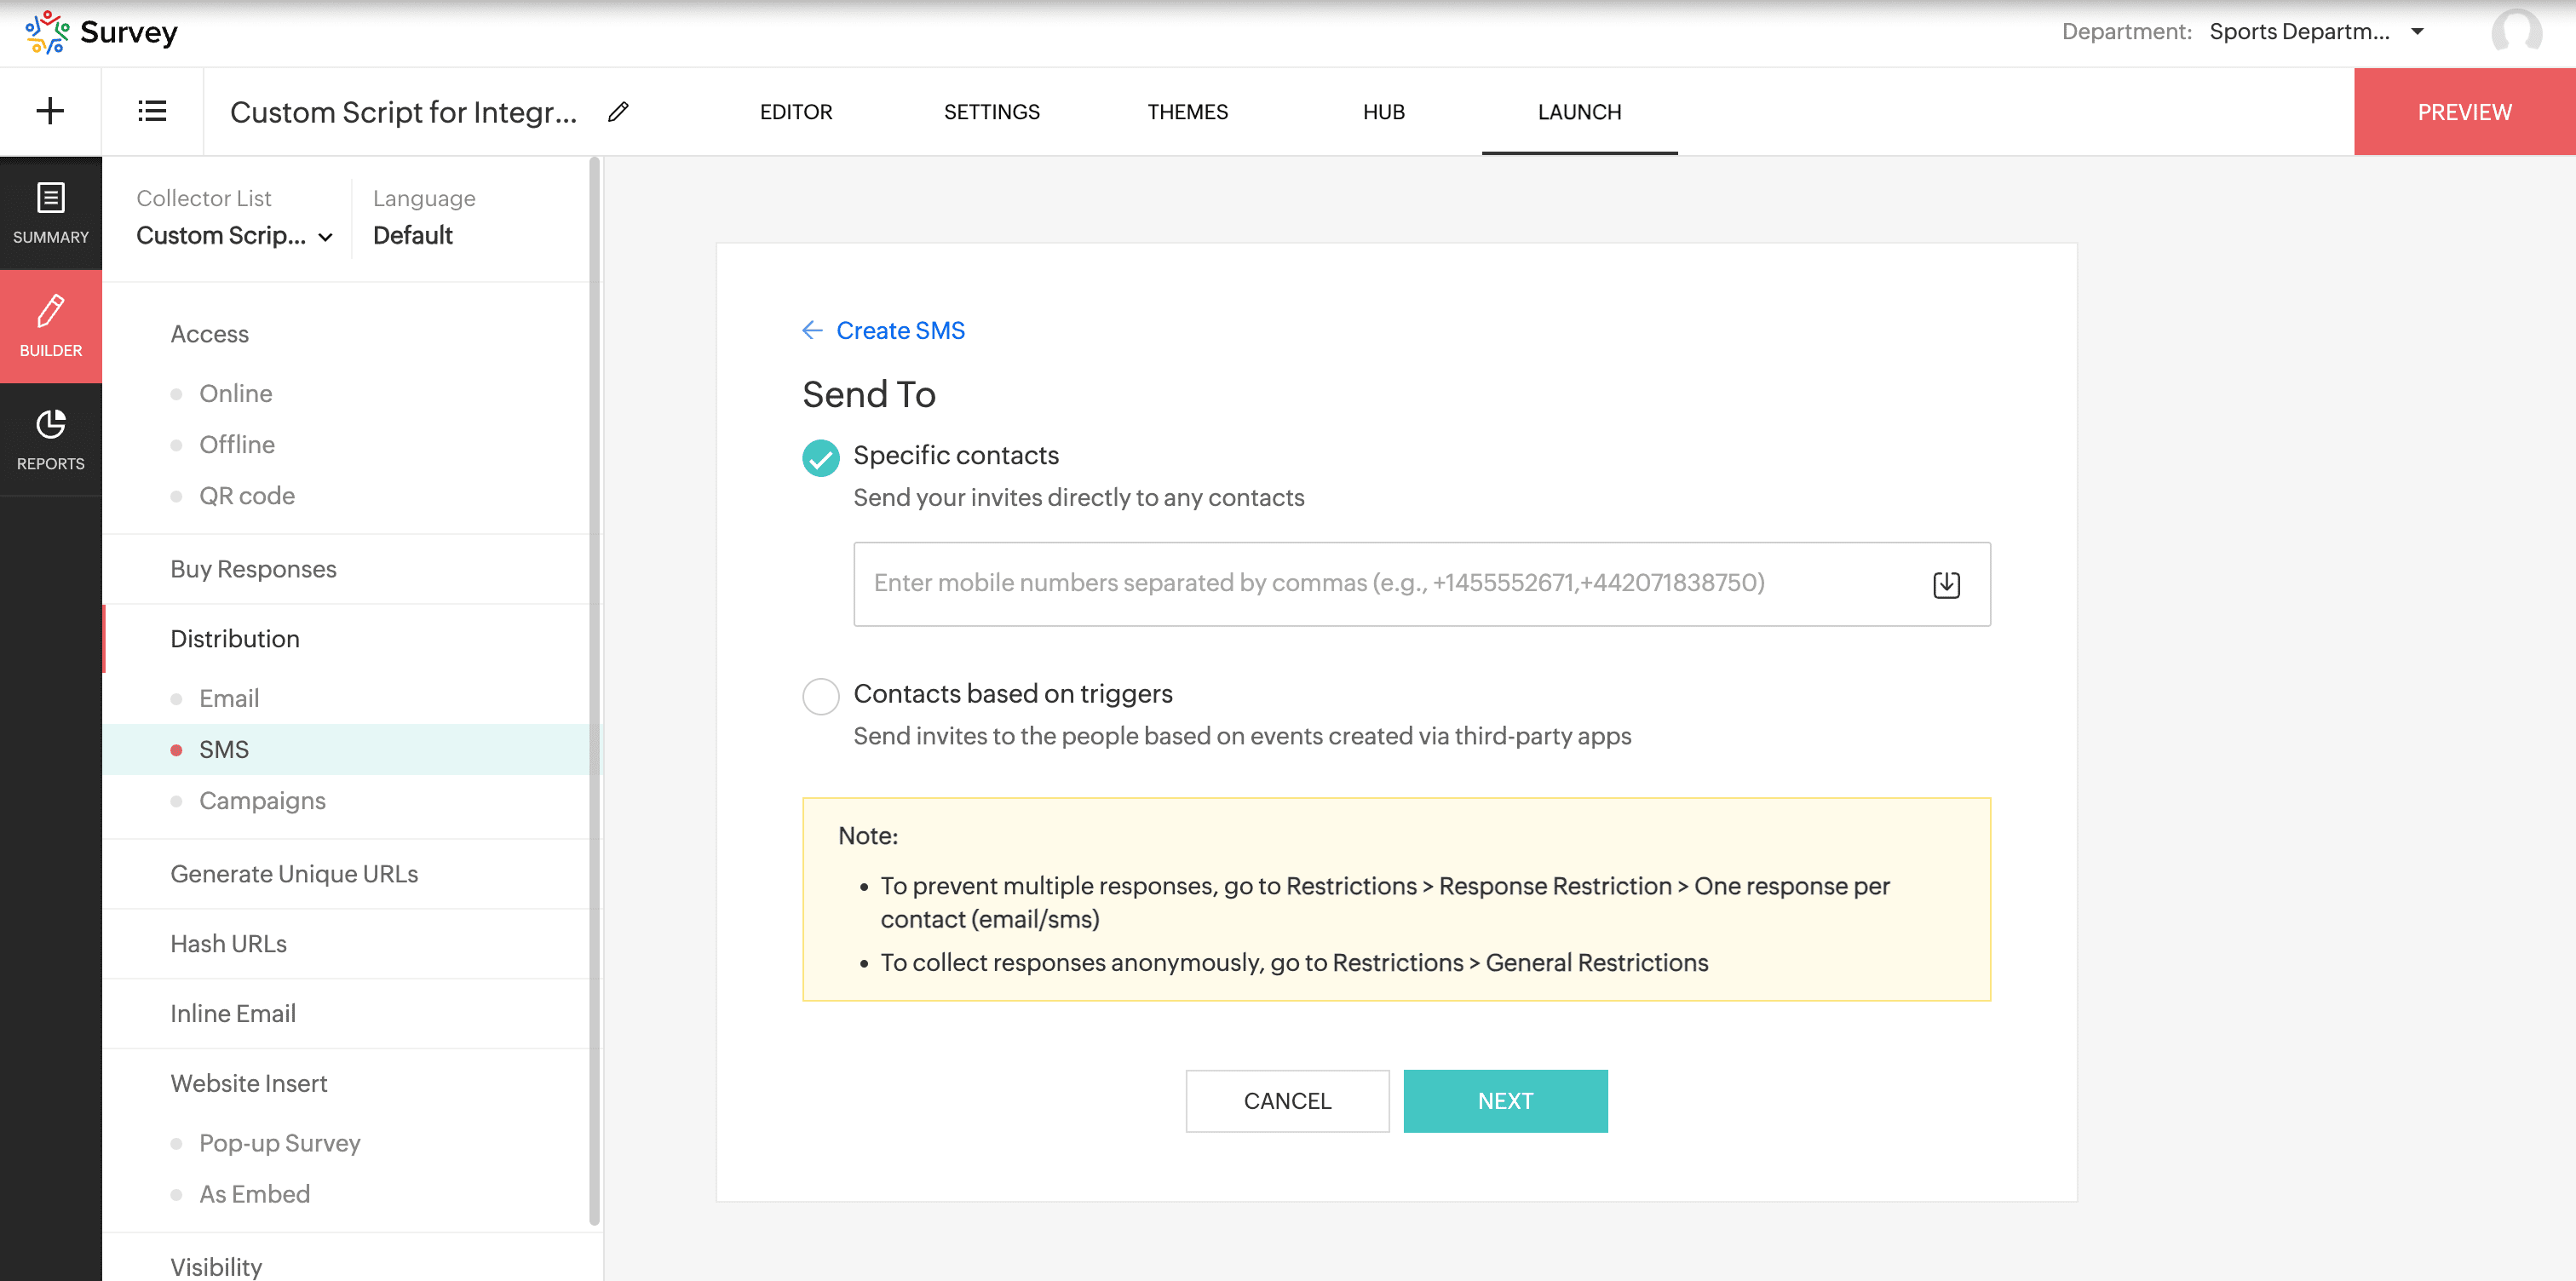Open the survey list menu icon
Viewport: 2576px width, 1281px height.
pyautogui.click(x=152, y=111)
